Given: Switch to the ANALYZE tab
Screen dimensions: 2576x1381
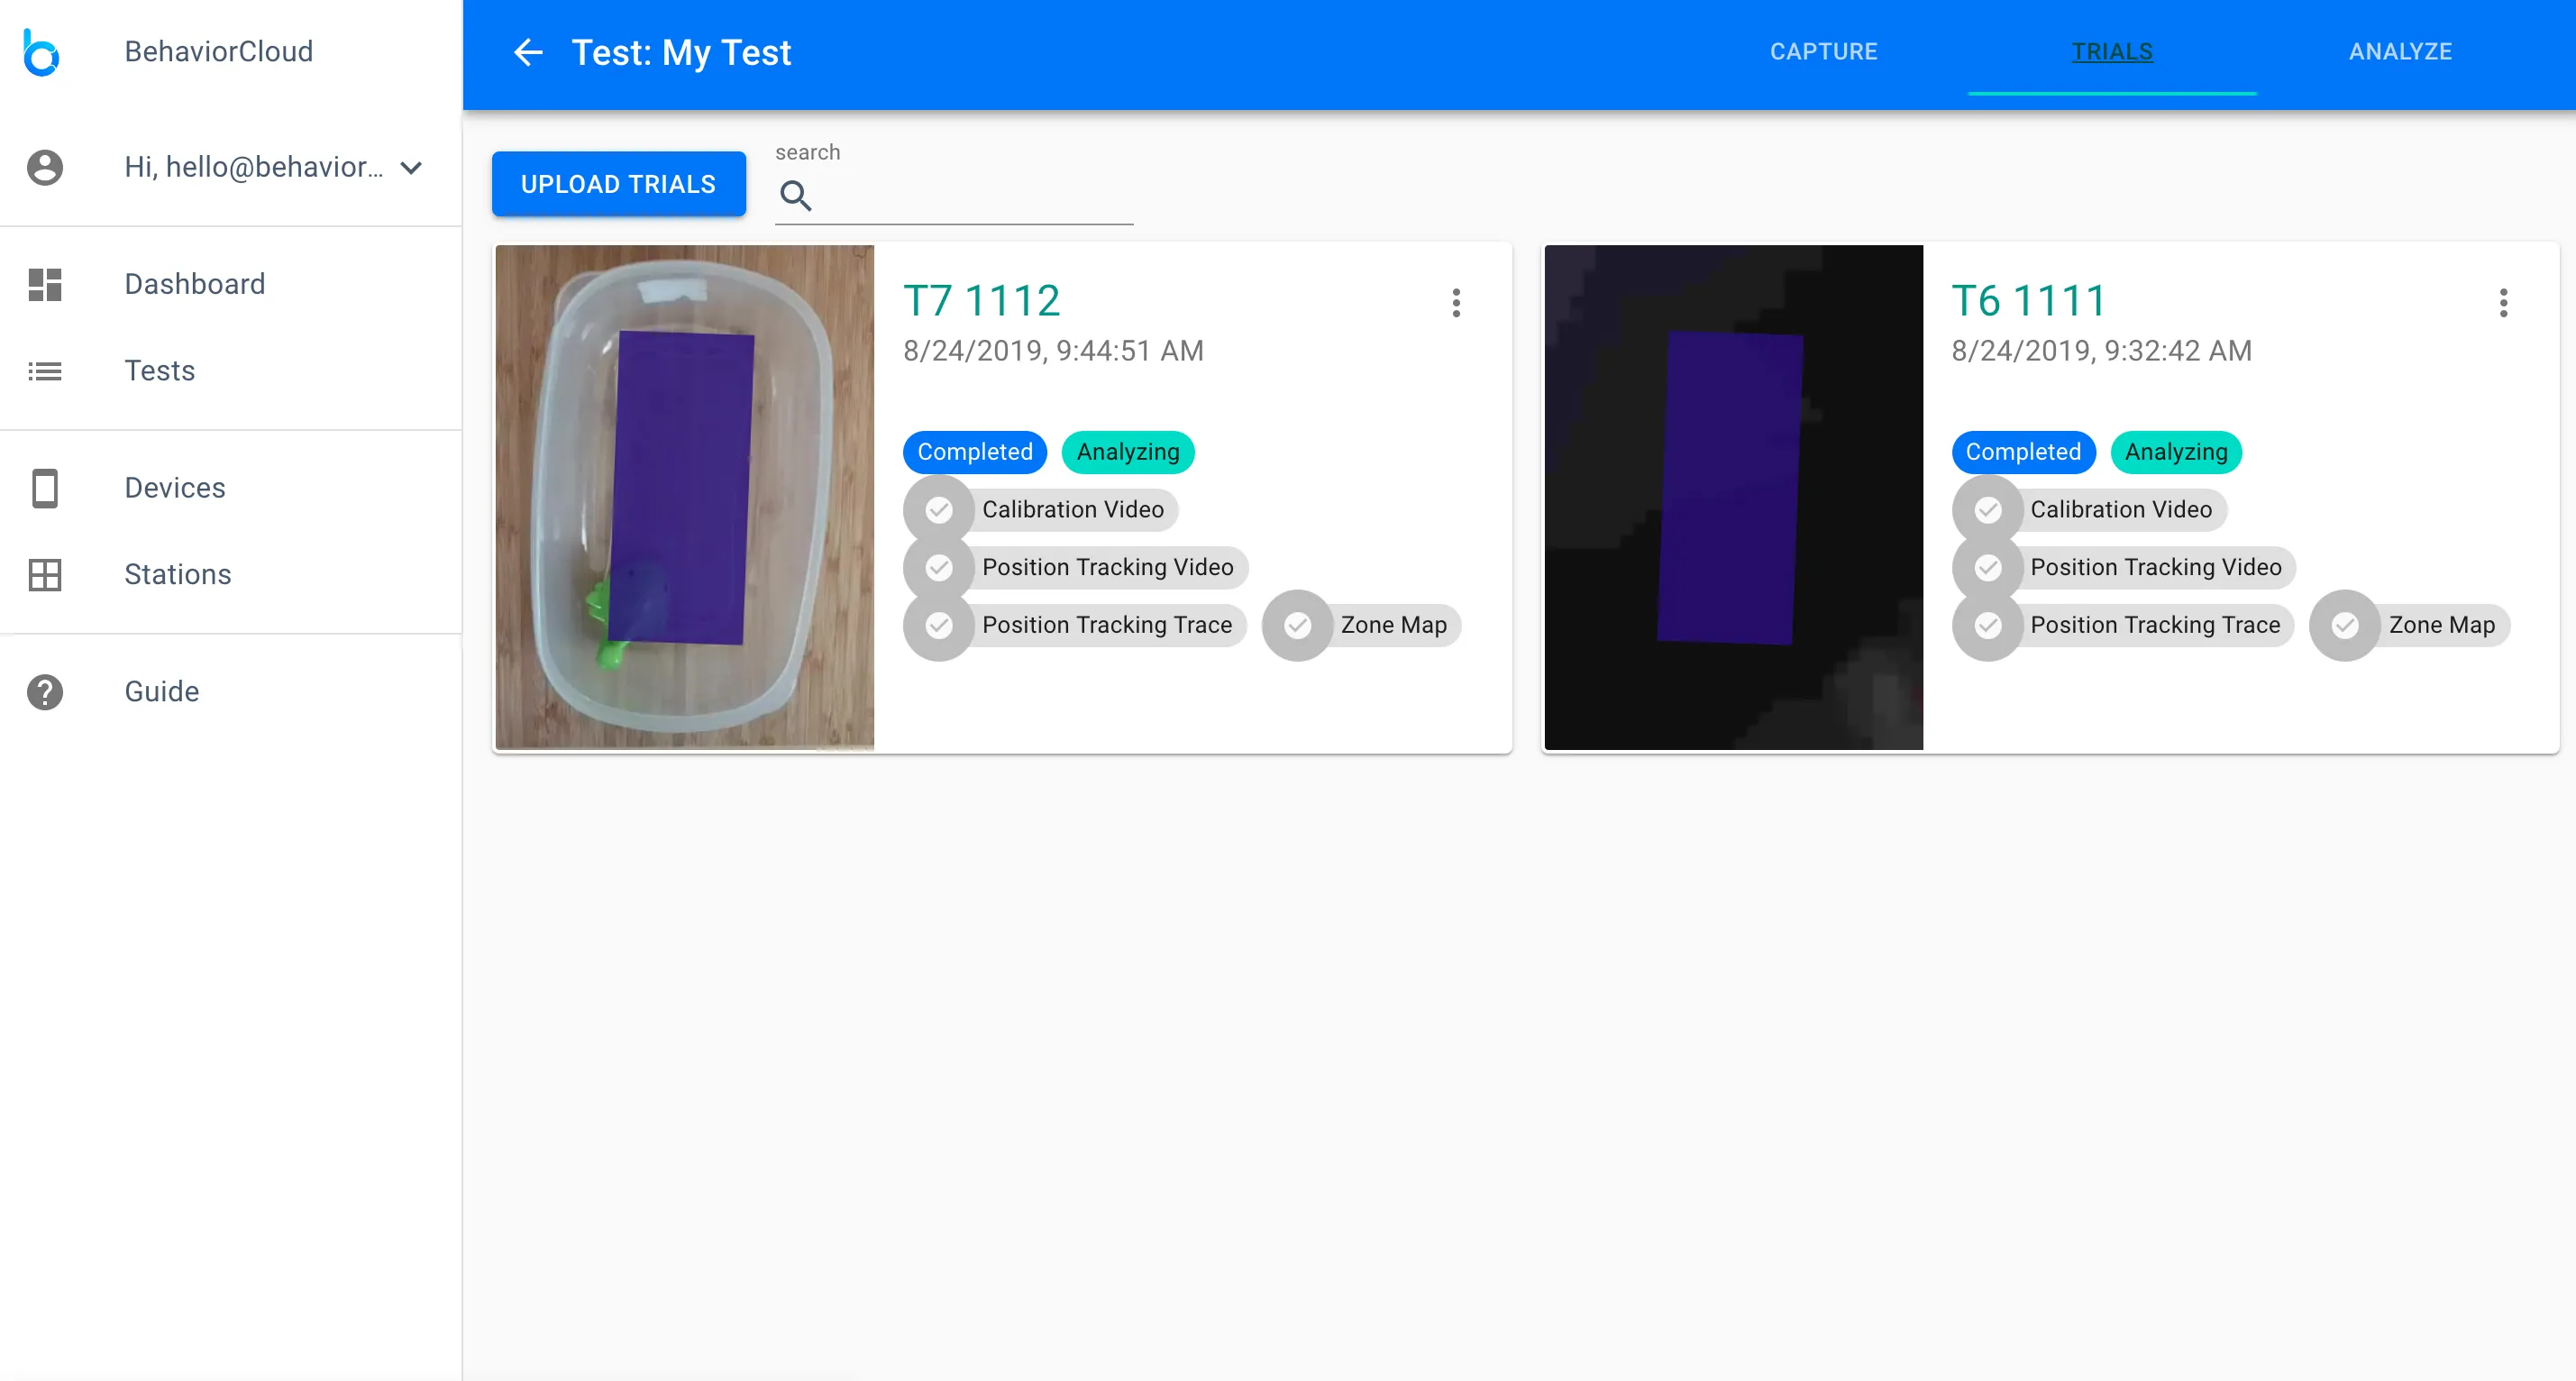Looking at the screenshot, I should tap(2400, 52).
